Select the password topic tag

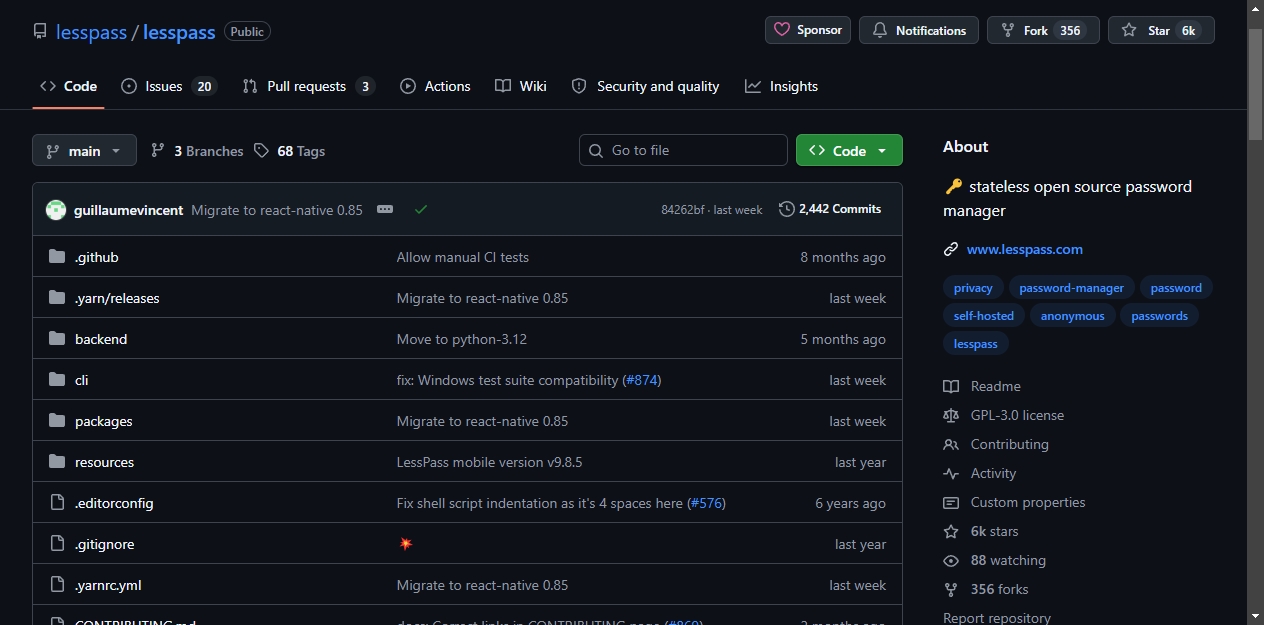1176,288
